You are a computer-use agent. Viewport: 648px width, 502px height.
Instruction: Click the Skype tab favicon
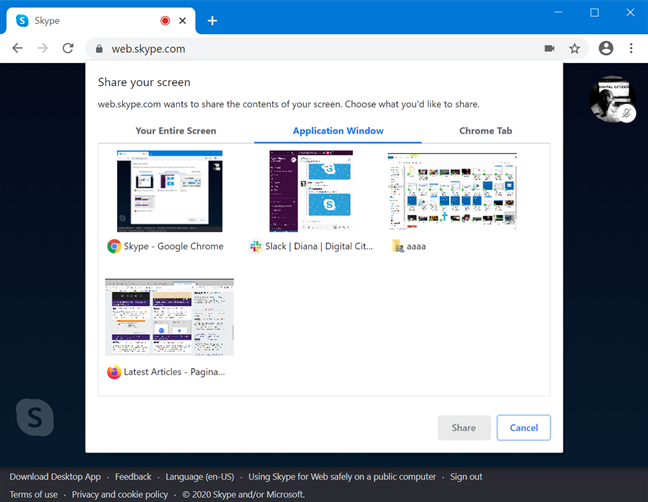pyautogui.click(x=22, y=20)
